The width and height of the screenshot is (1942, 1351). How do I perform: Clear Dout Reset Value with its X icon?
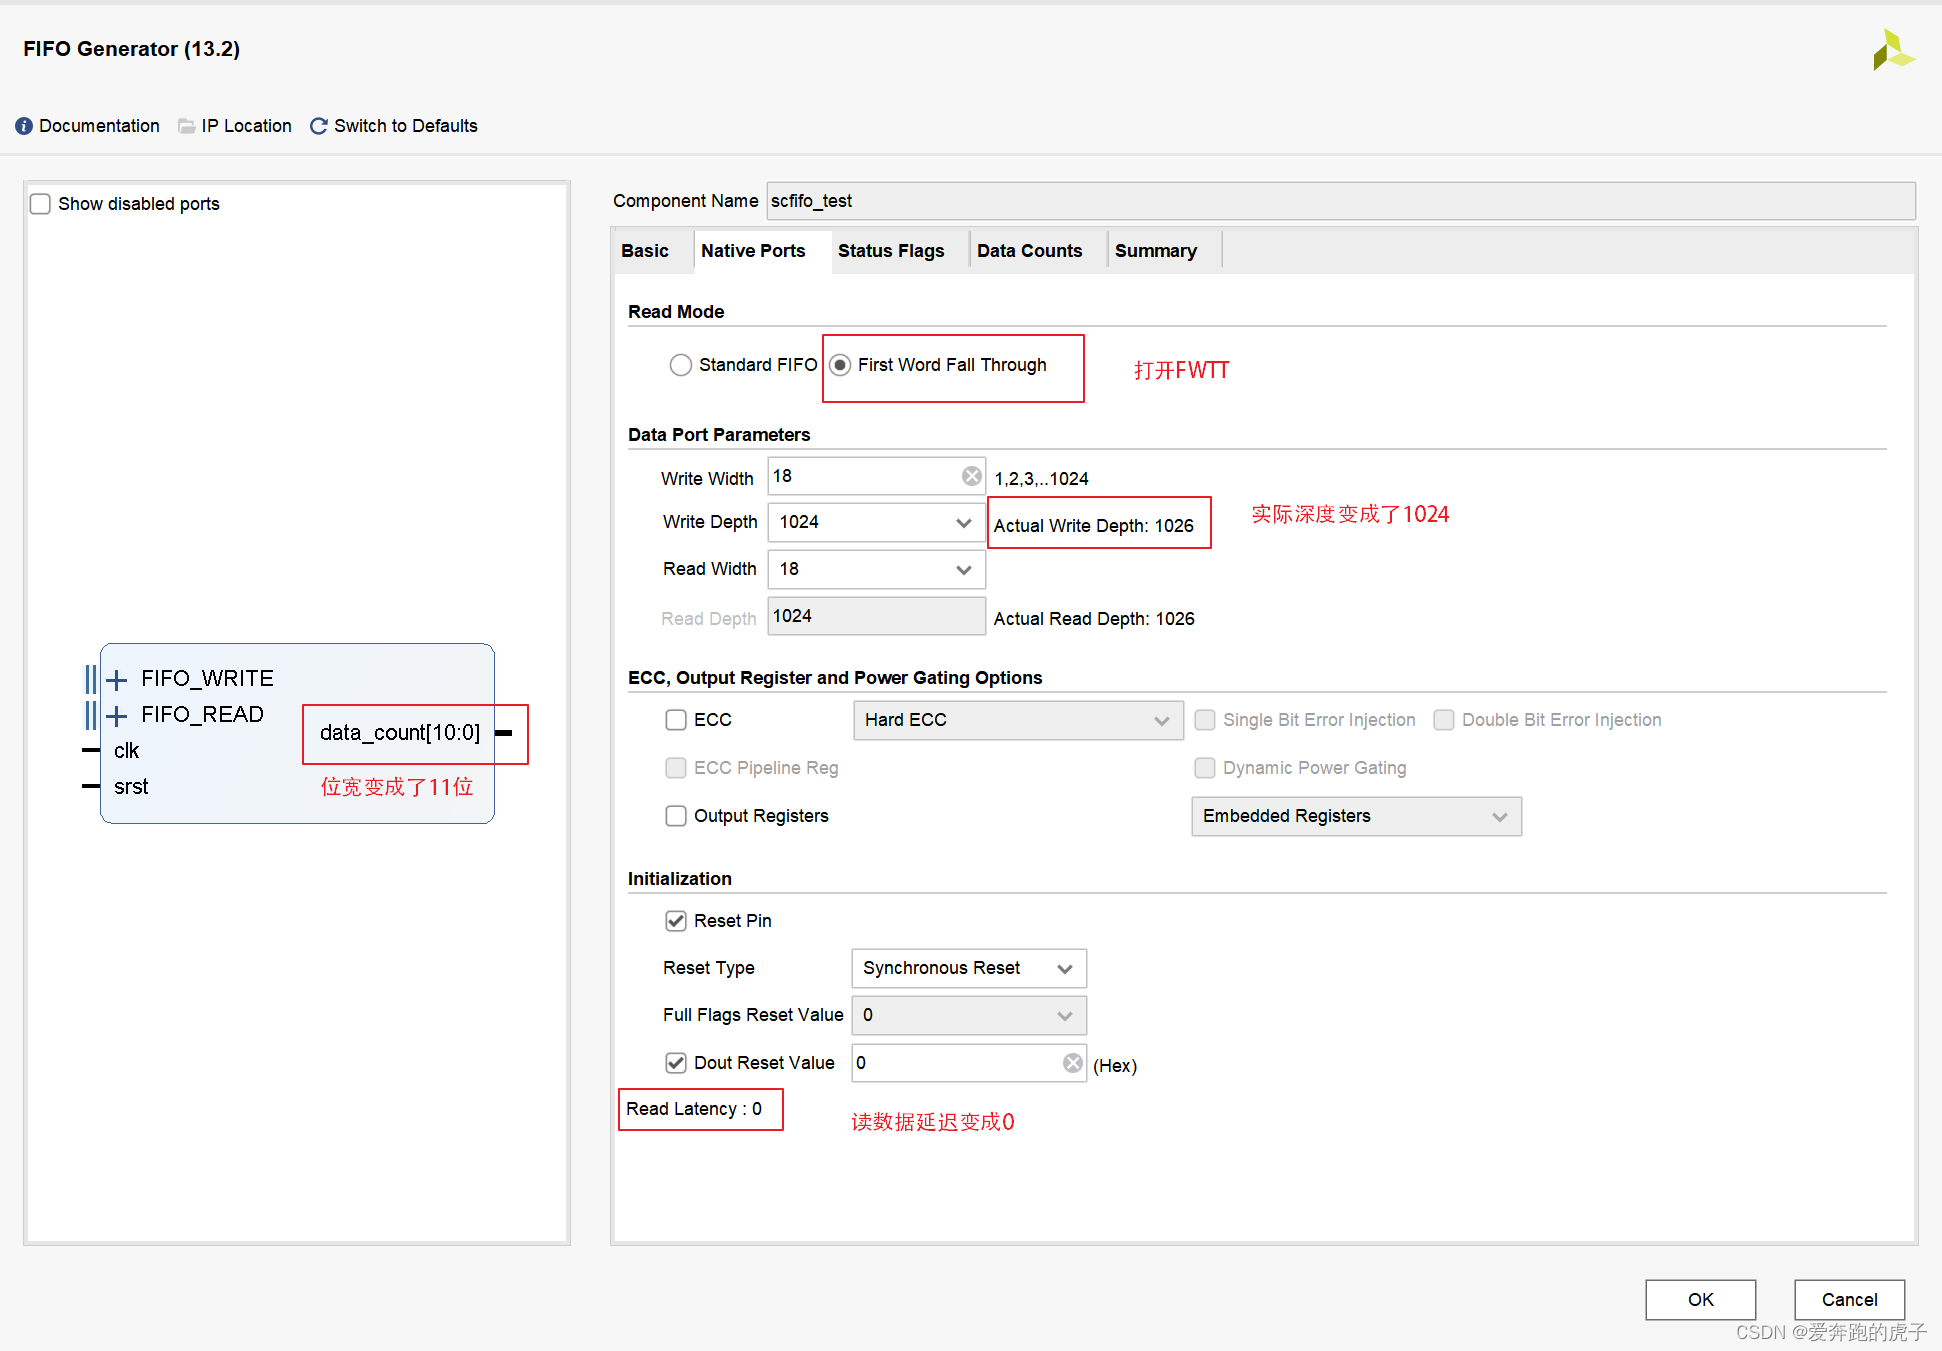click(1072, 1063)
